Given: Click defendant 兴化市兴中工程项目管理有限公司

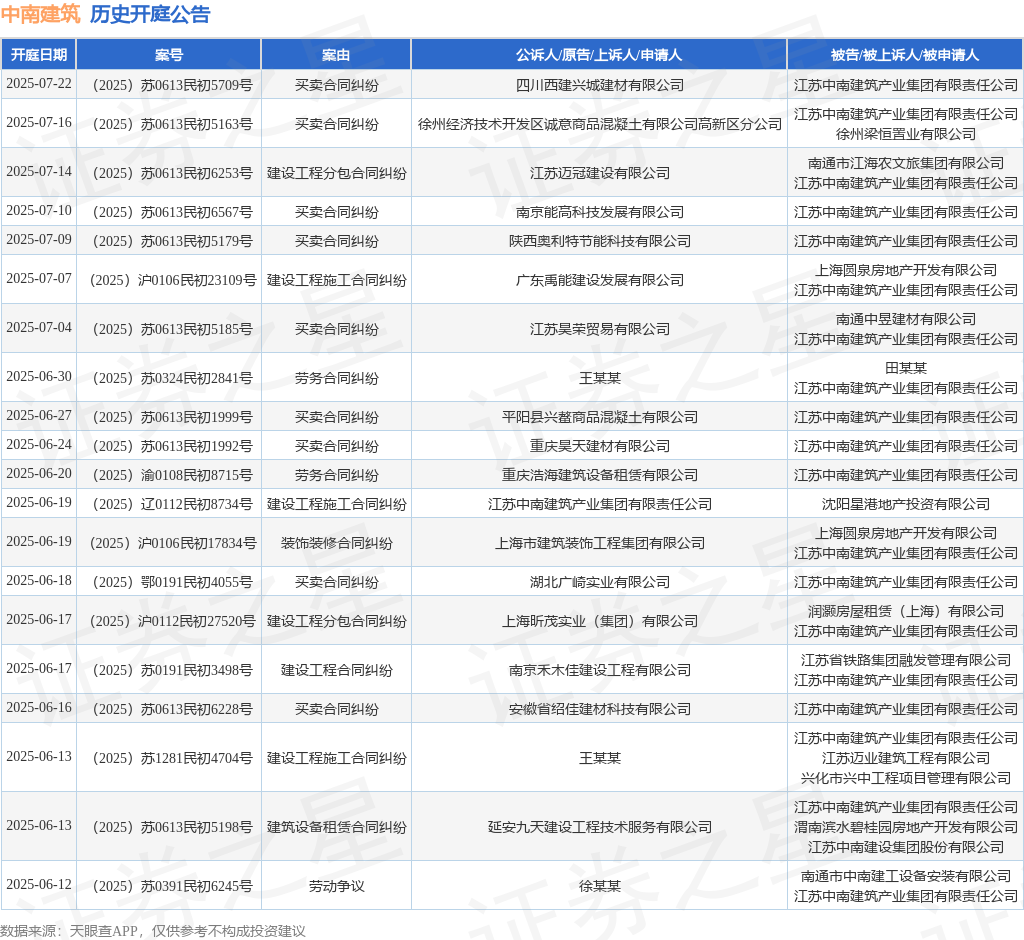Looking at the screenshot, I should (x=906, y=779).
